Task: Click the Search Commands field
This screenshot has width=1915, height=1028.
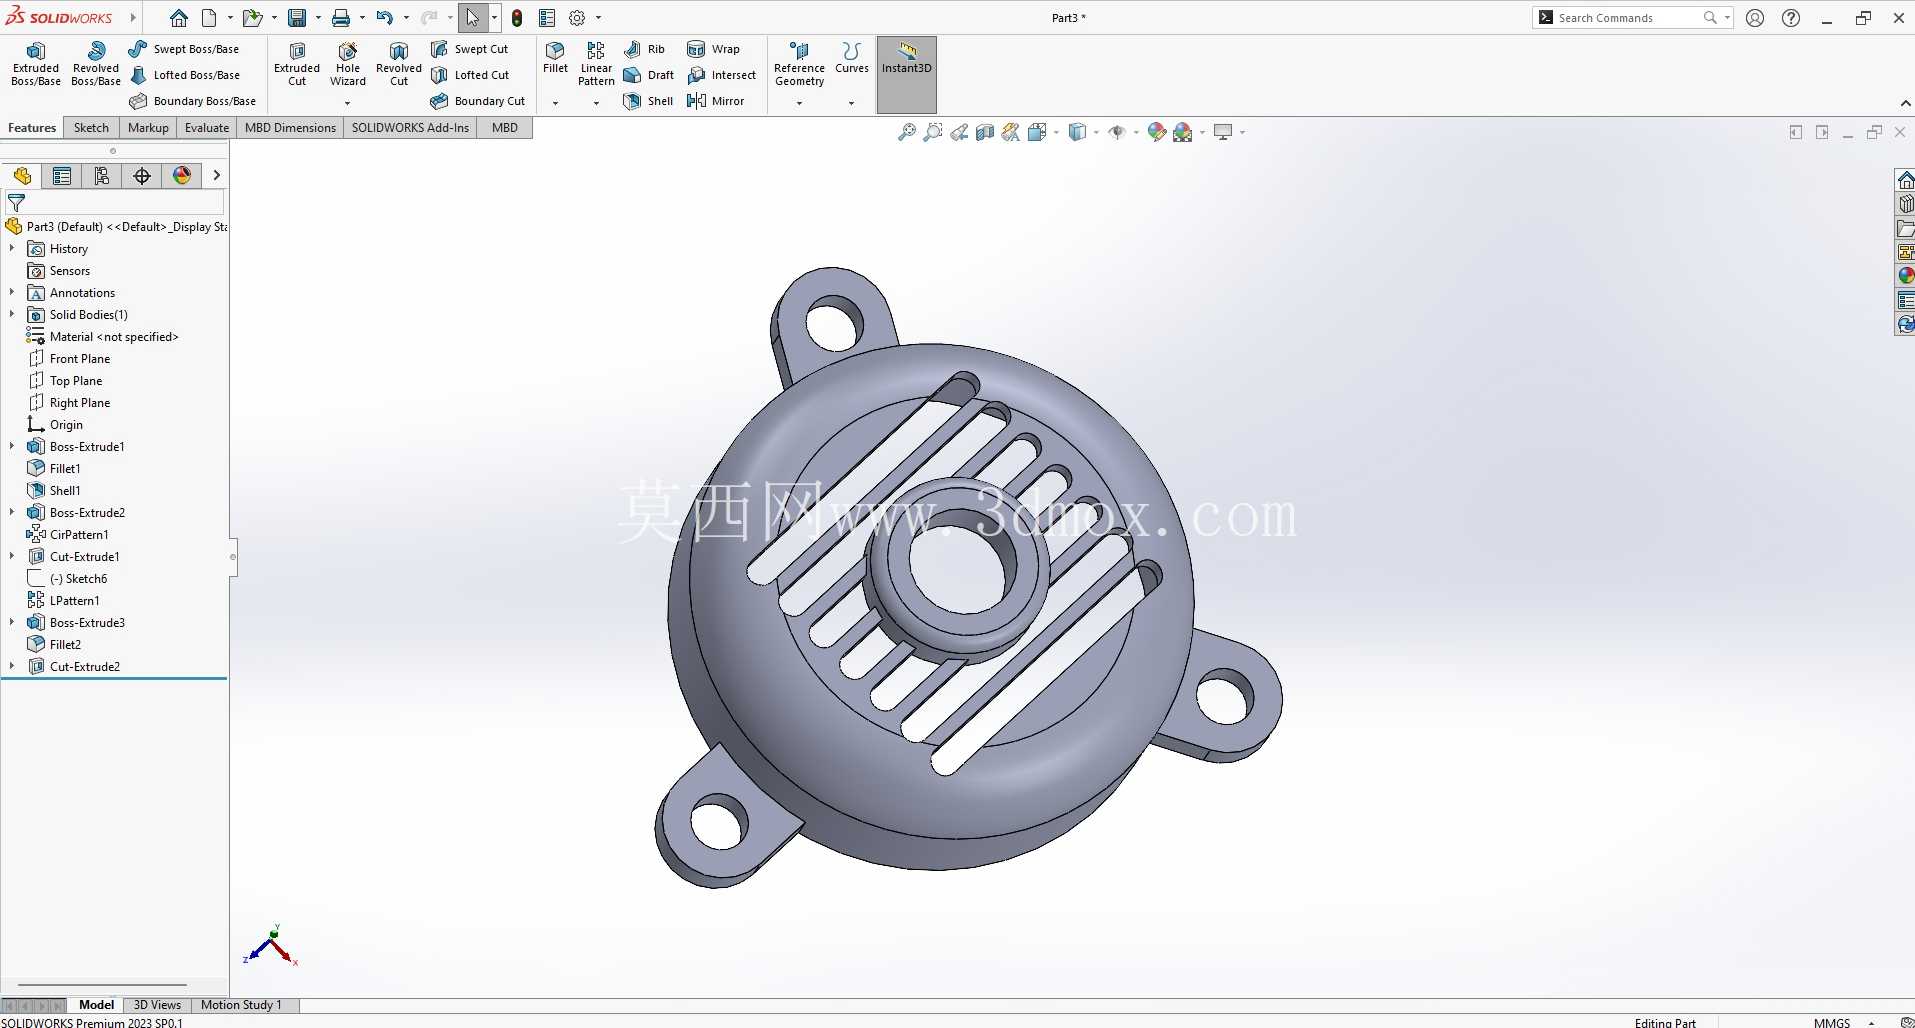Action: pos(1630,18)
